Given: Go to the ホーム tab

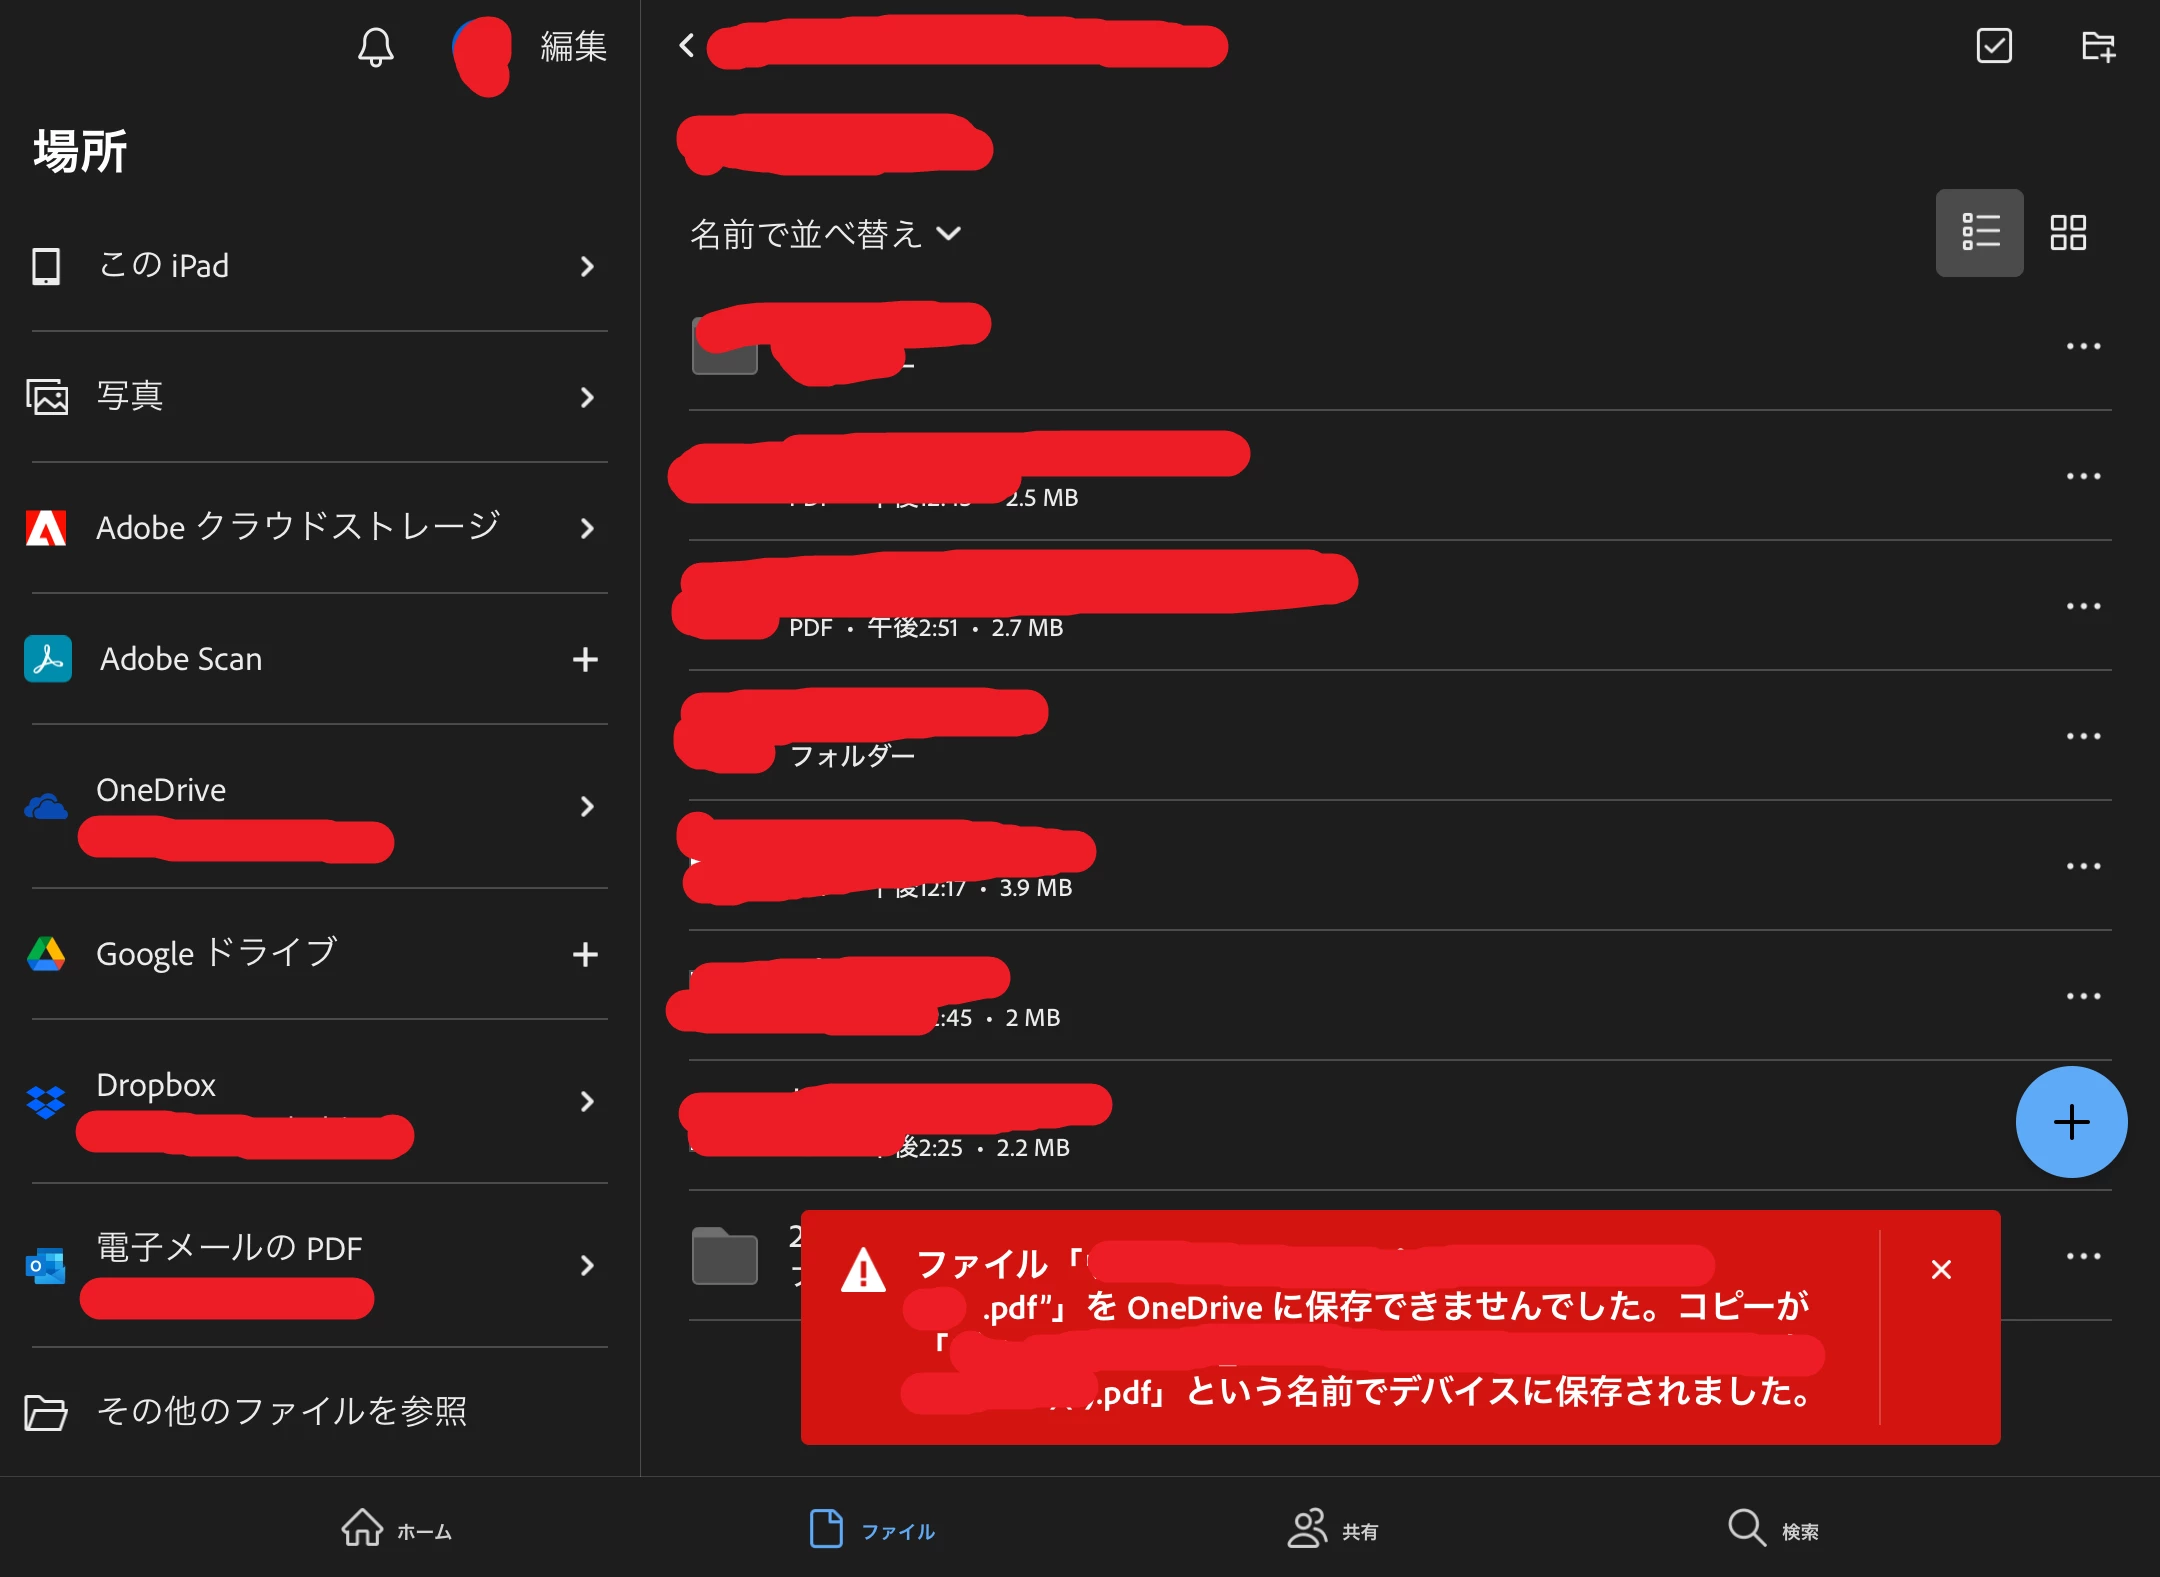Looking at the screenshot, I should point(396,1529).
